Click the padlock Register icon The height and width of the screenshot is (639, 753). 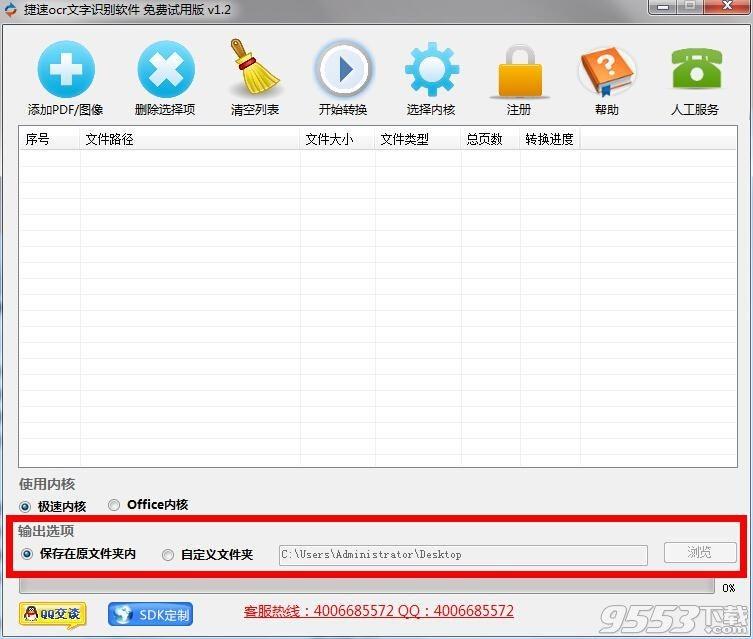[x=519, y=70]
